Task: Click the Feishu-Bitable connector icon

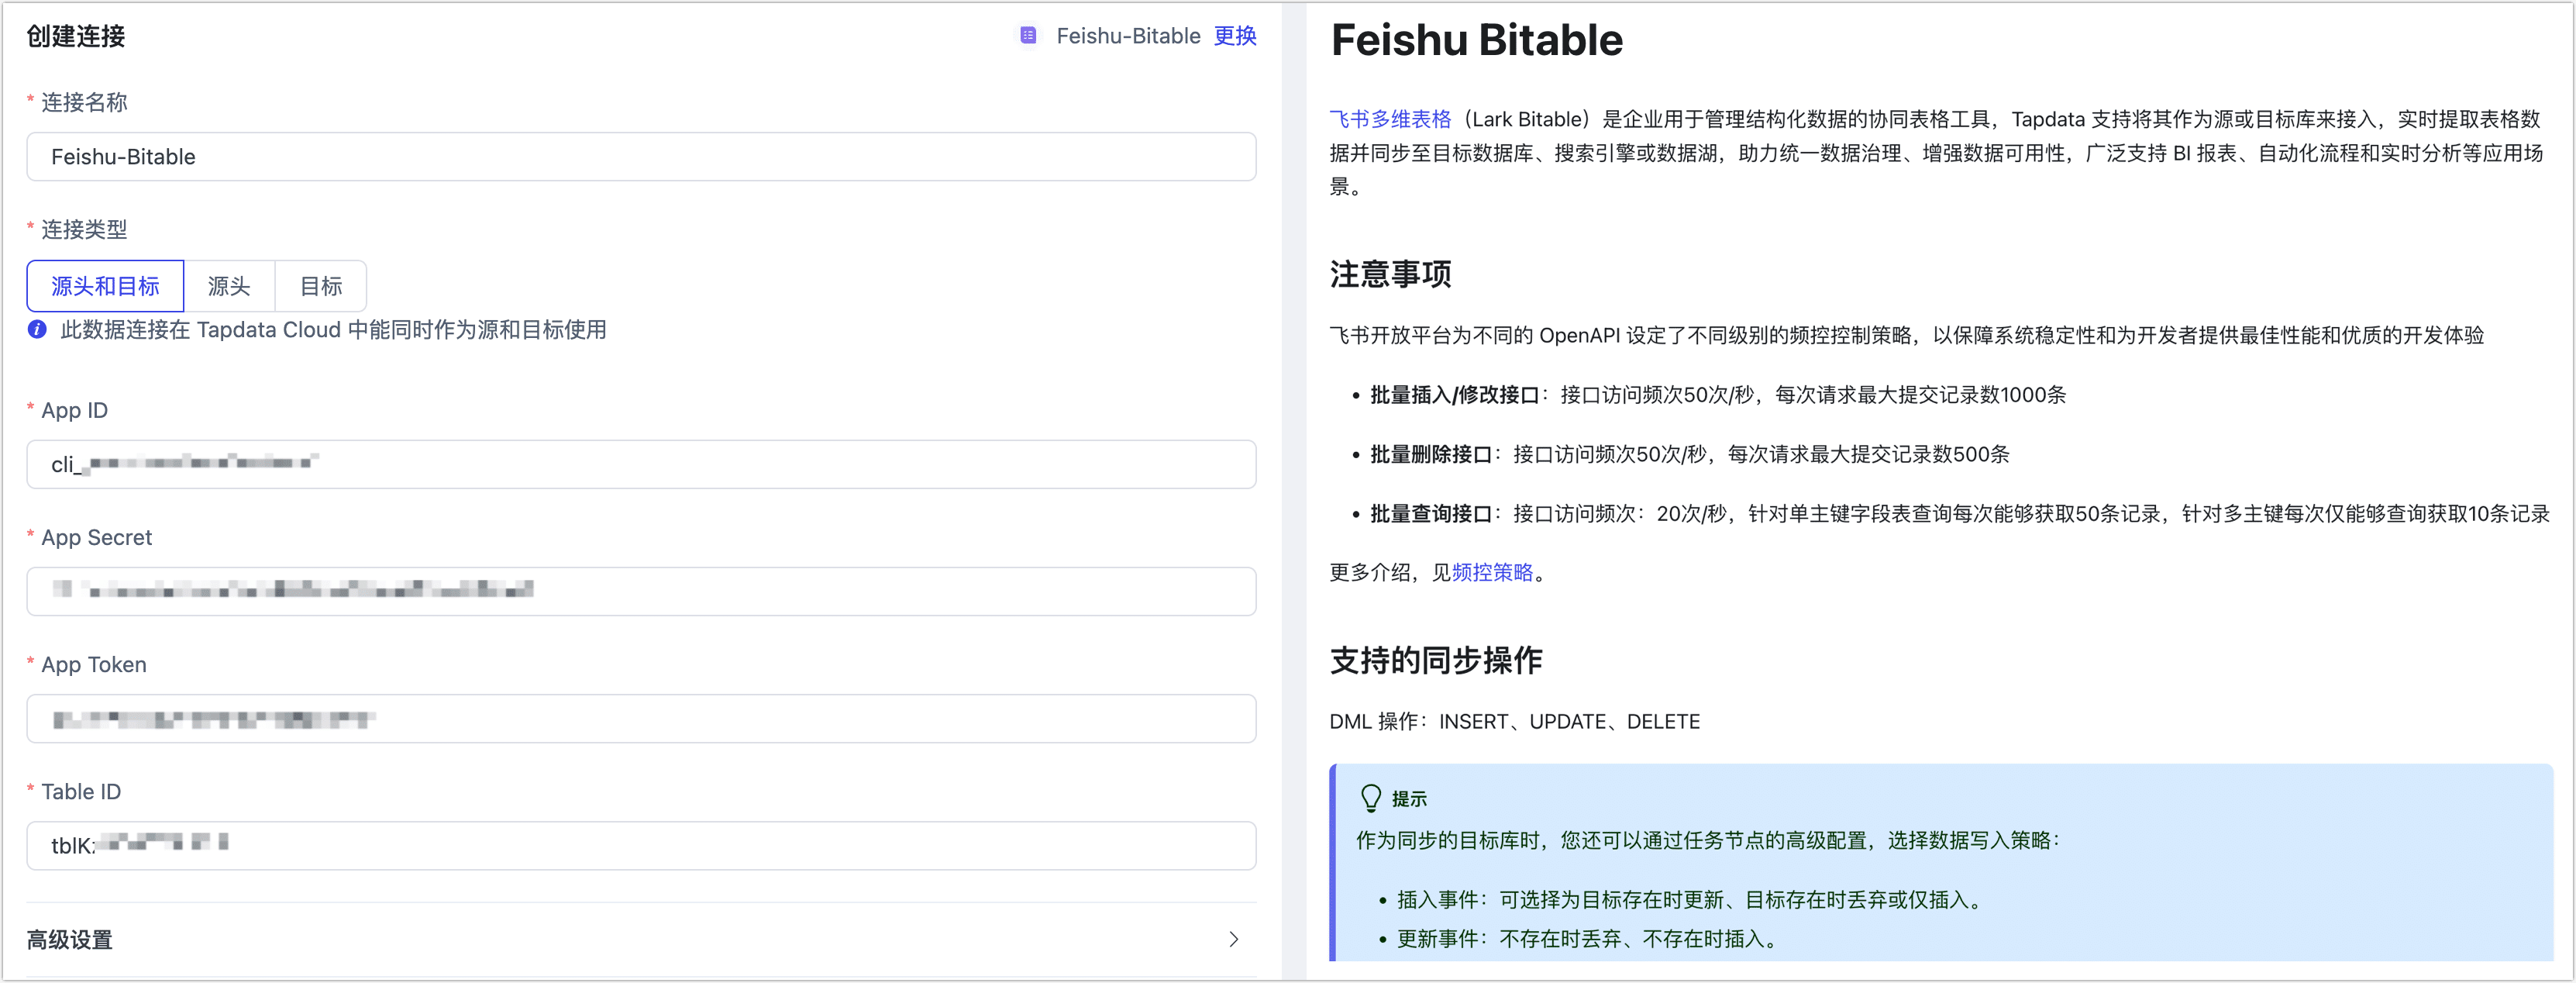Action: 1028,36
